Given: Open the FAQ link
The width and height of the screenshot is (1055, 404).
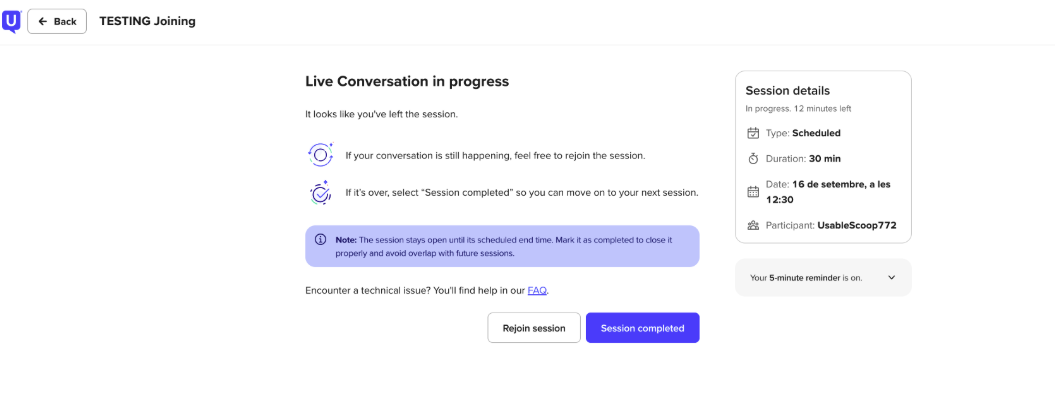Looking at the screenshot, I should point(537,290).
